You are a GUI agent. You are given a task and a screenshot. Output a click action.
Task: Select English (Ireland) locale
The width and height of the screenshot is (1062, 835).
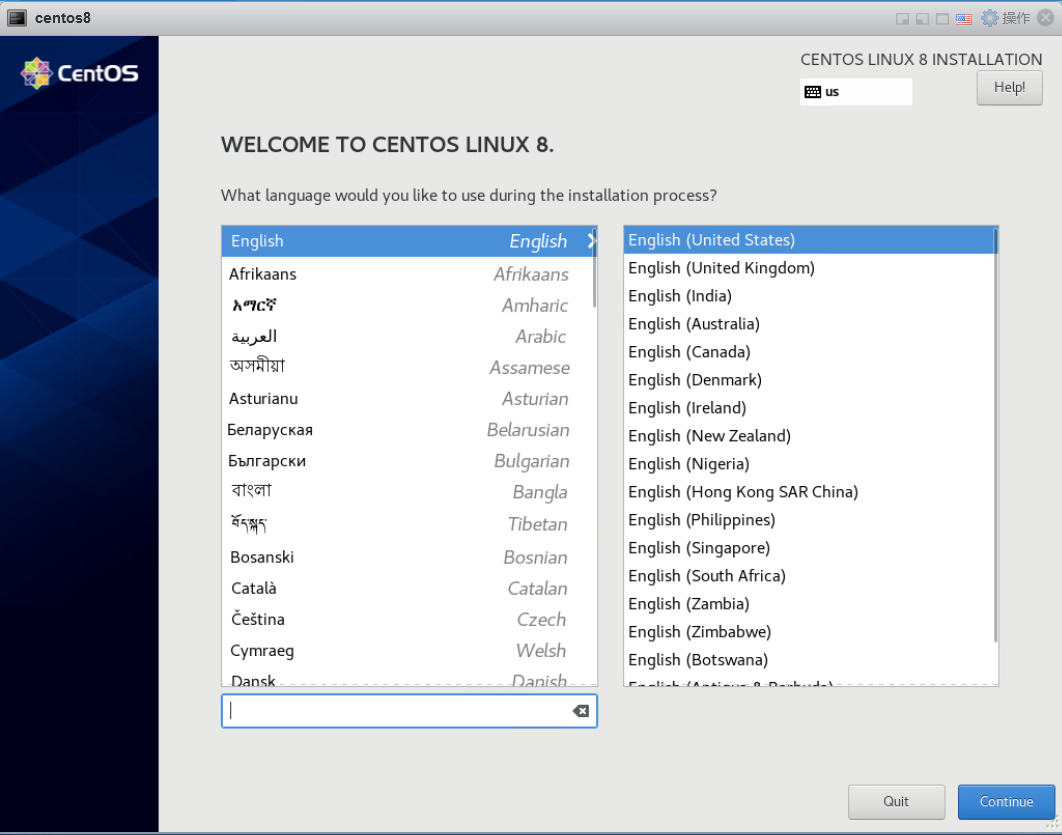tap(809, 408)
